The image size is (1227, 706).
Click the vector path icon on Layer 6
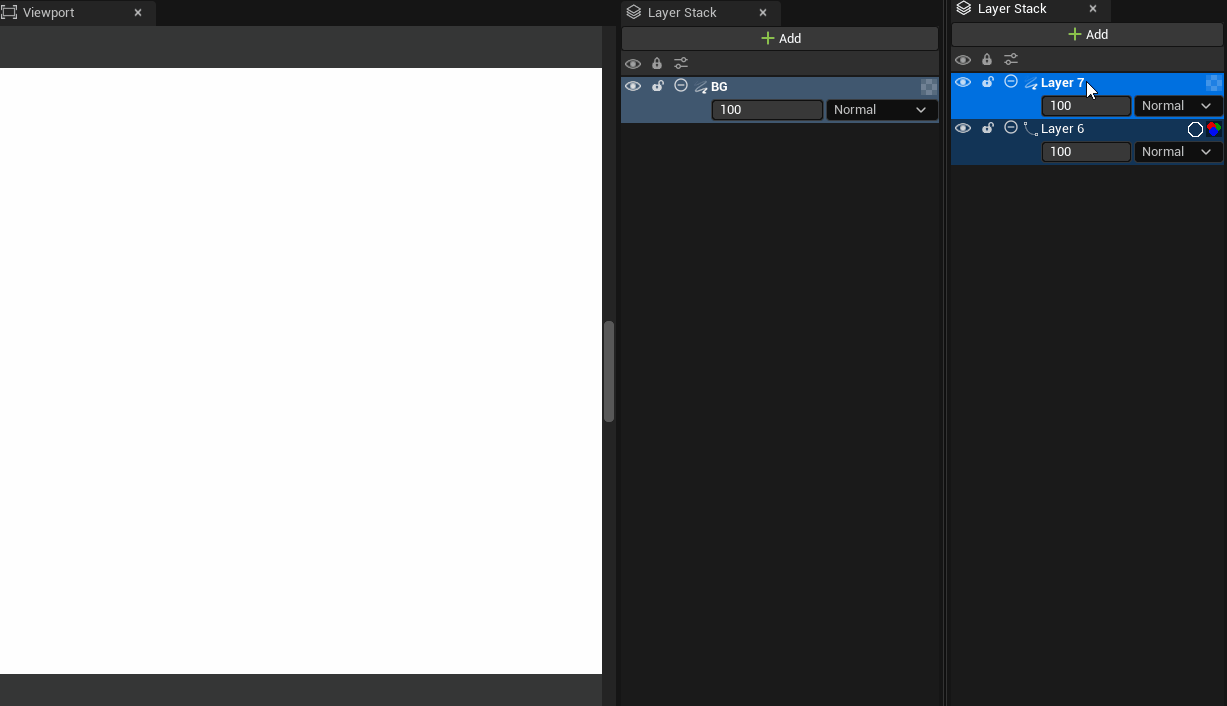[1031, 129]
